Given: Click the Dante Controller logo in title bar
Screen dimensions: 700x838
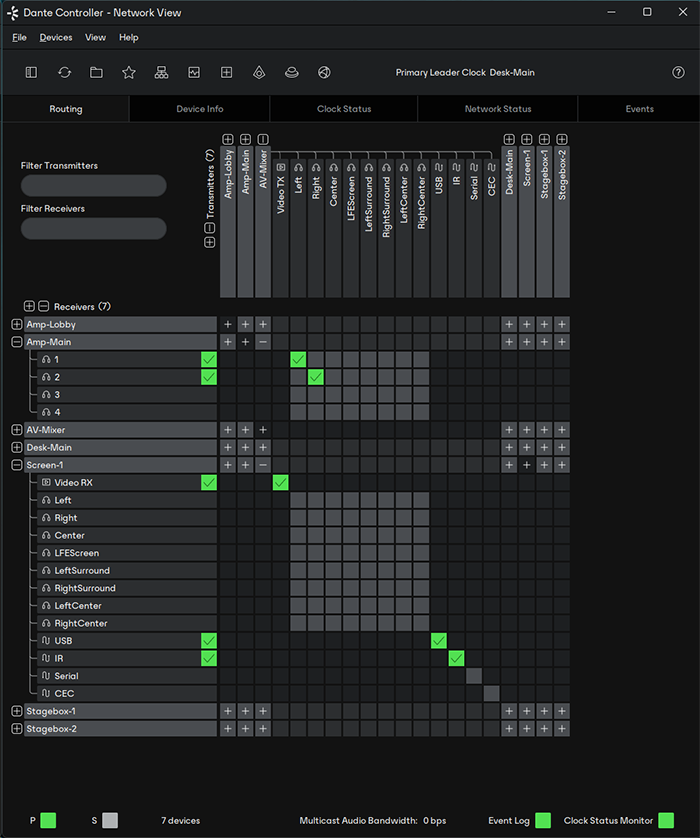Looking at the screenshot, I should point(13,13).
